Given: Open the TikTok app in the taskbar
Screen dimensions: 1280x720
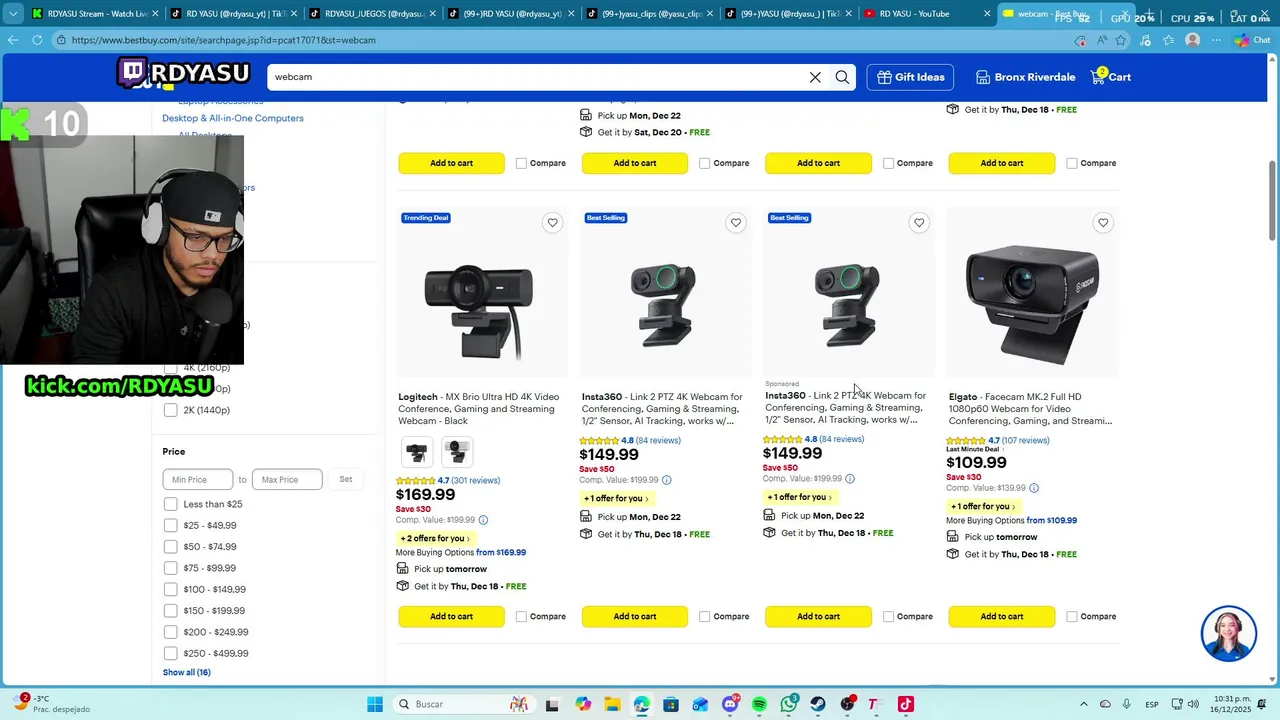Looking at the screenshot, I should [x=906, y=704].
